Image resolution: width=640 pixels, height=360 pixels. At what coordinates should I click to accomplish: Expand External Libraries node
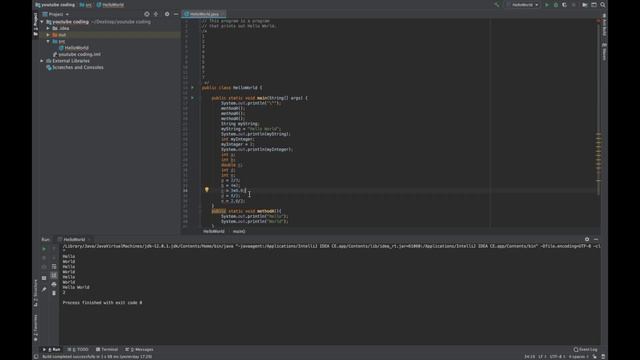coord(42,61)
